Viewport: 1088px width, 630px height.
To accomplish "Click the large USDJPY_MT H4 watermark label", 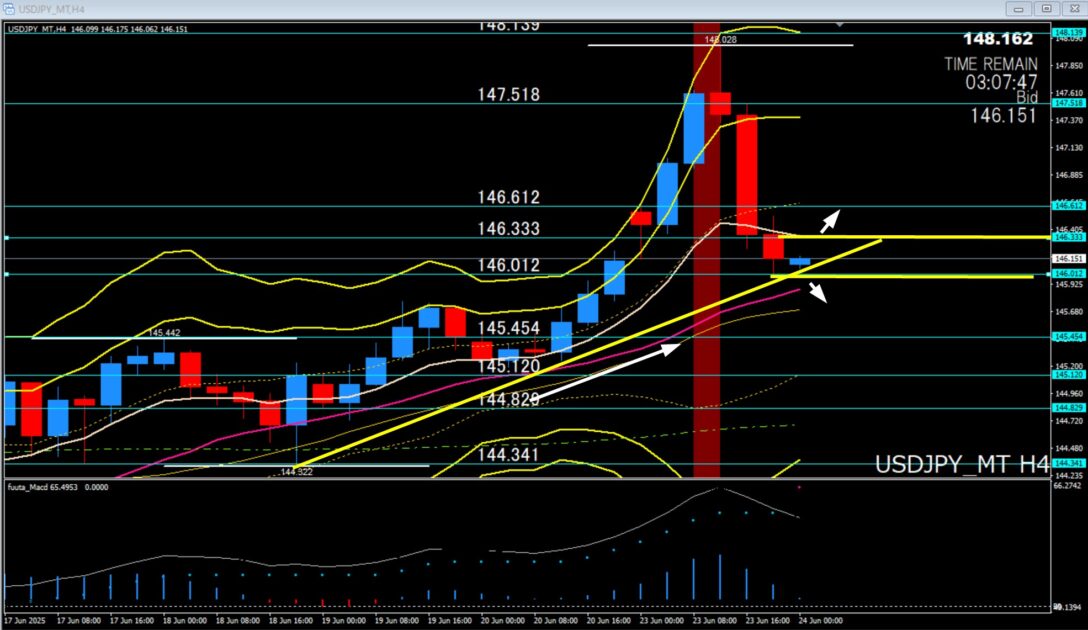I will (x=961, y=465).
